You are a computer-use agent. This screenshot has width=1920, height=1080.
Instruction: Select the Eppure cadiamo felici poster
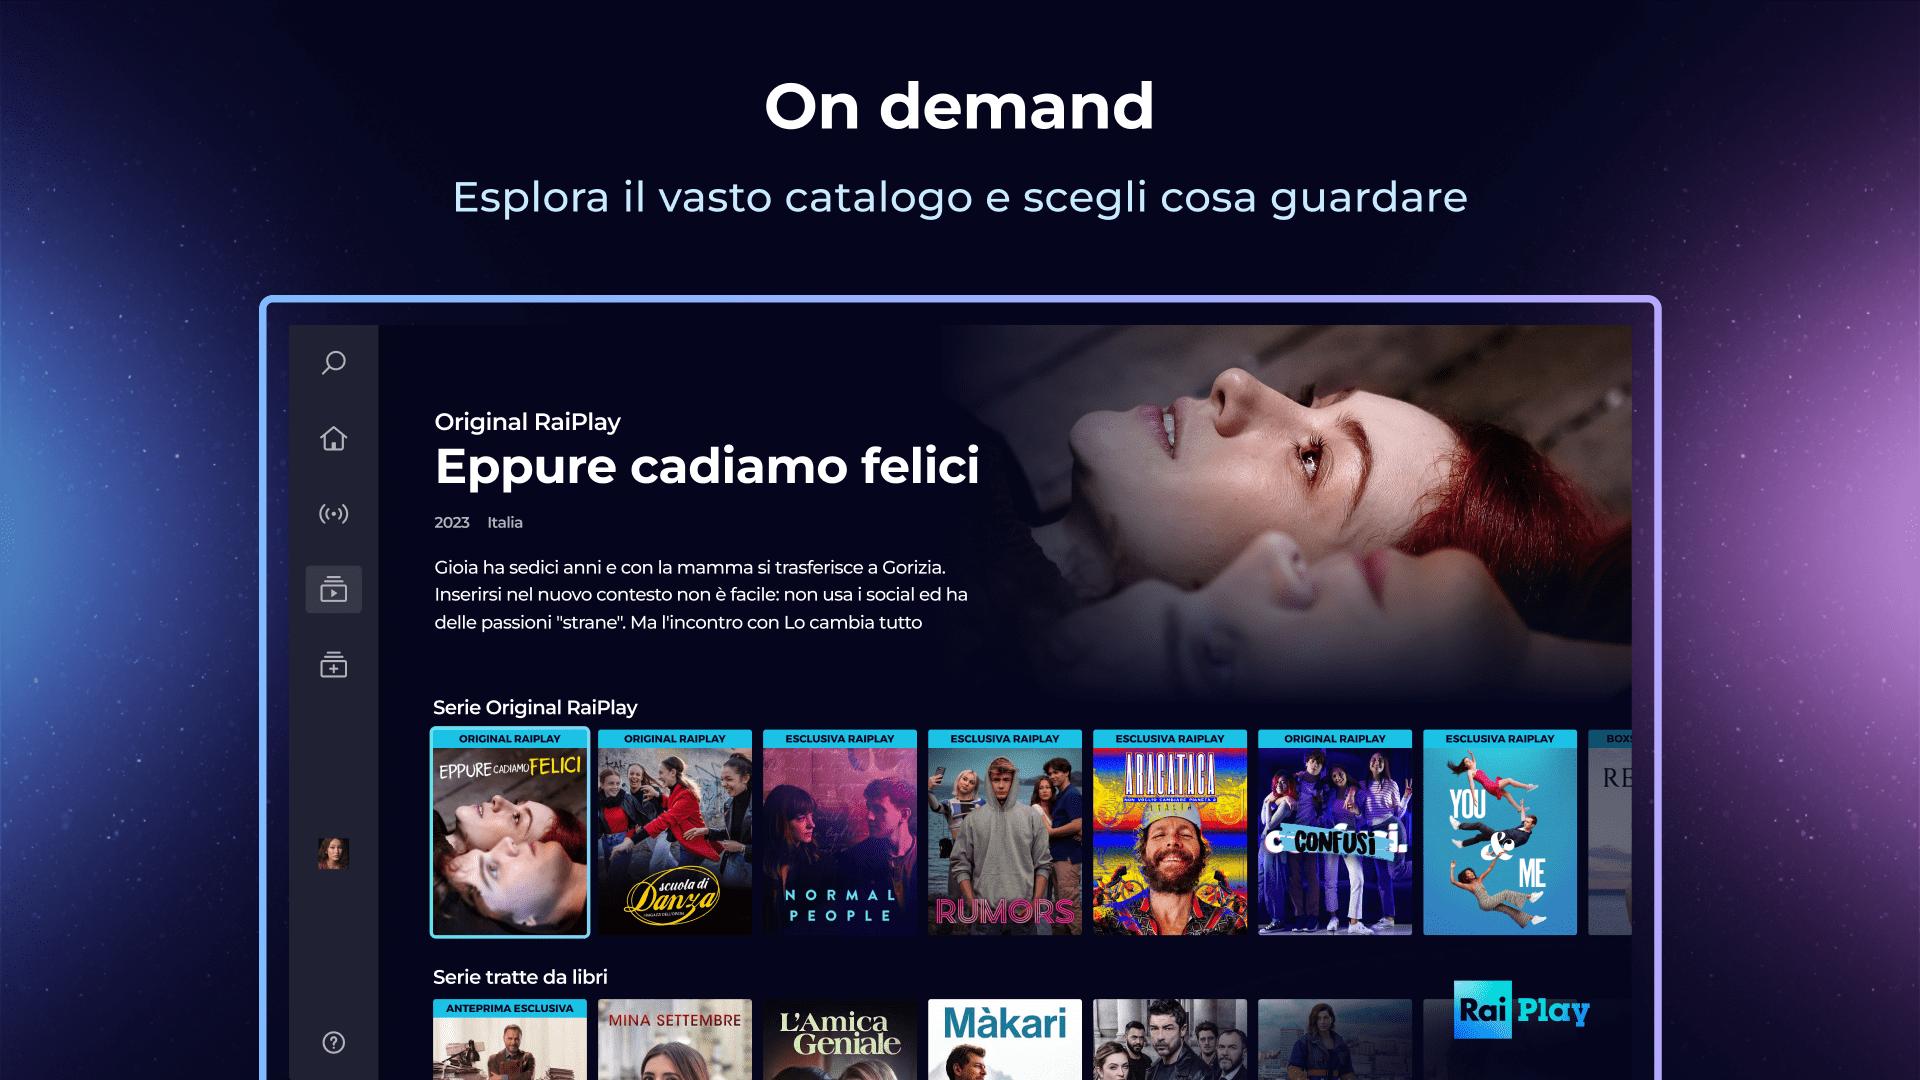[510, 833]
